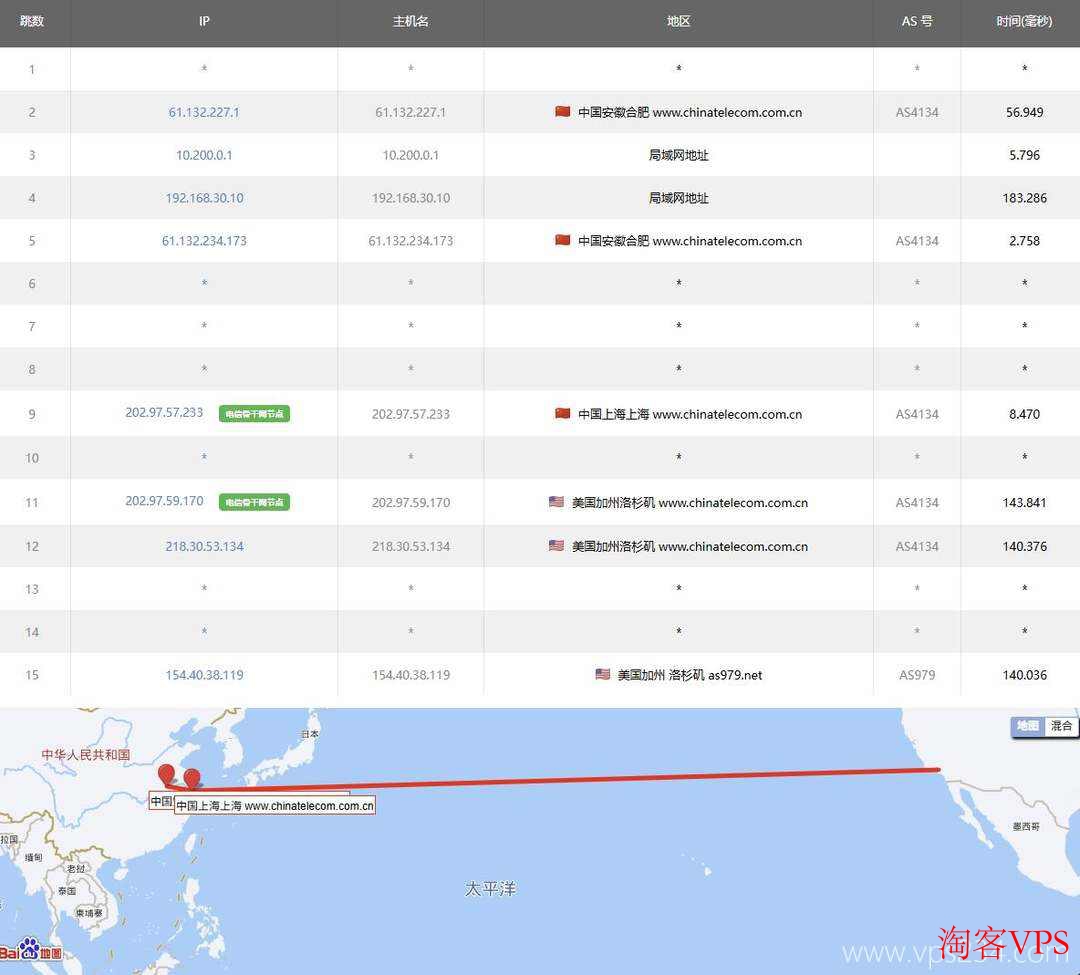Click the 中华人民共和国 label on the map
Image resolution: width=1080 pixels, height=975 pixels.
pos(86,755)
